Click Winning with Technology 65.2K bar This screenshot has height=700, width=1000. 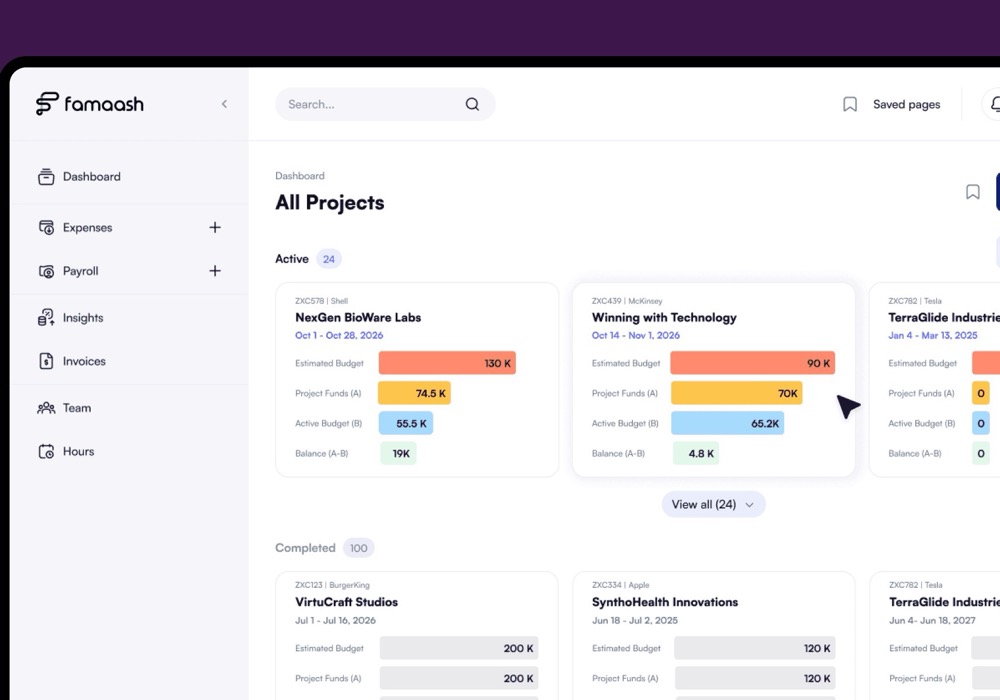[x=728, y=423]
